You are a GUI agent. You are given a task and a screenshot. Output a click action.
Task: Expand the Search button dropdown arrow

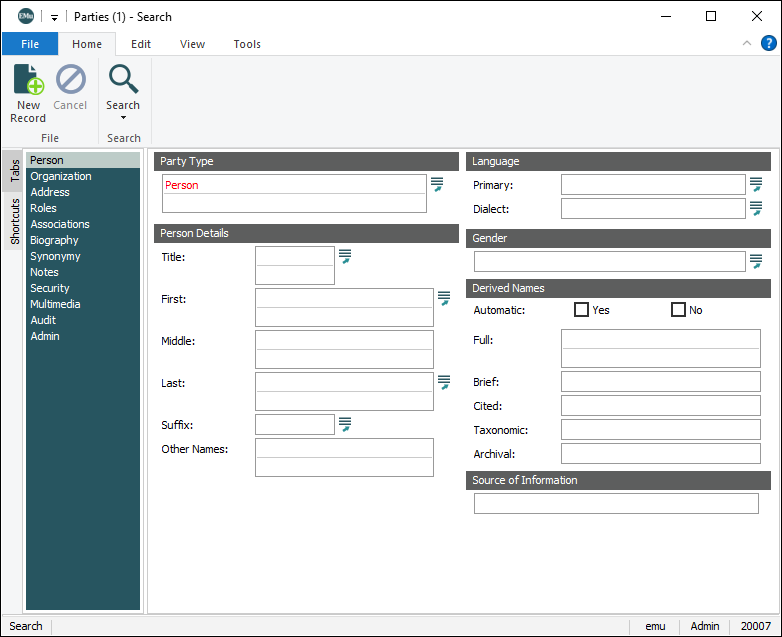tap(123, 118)
